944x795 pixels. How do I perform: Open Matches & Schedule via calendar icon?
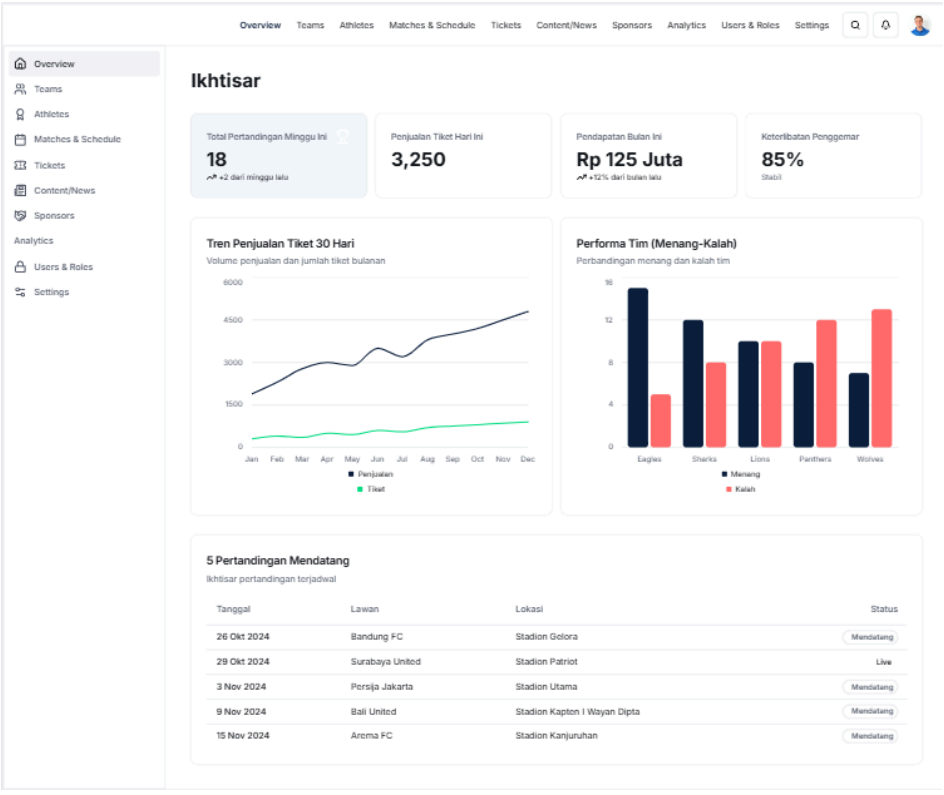click(x=20, y=139)
